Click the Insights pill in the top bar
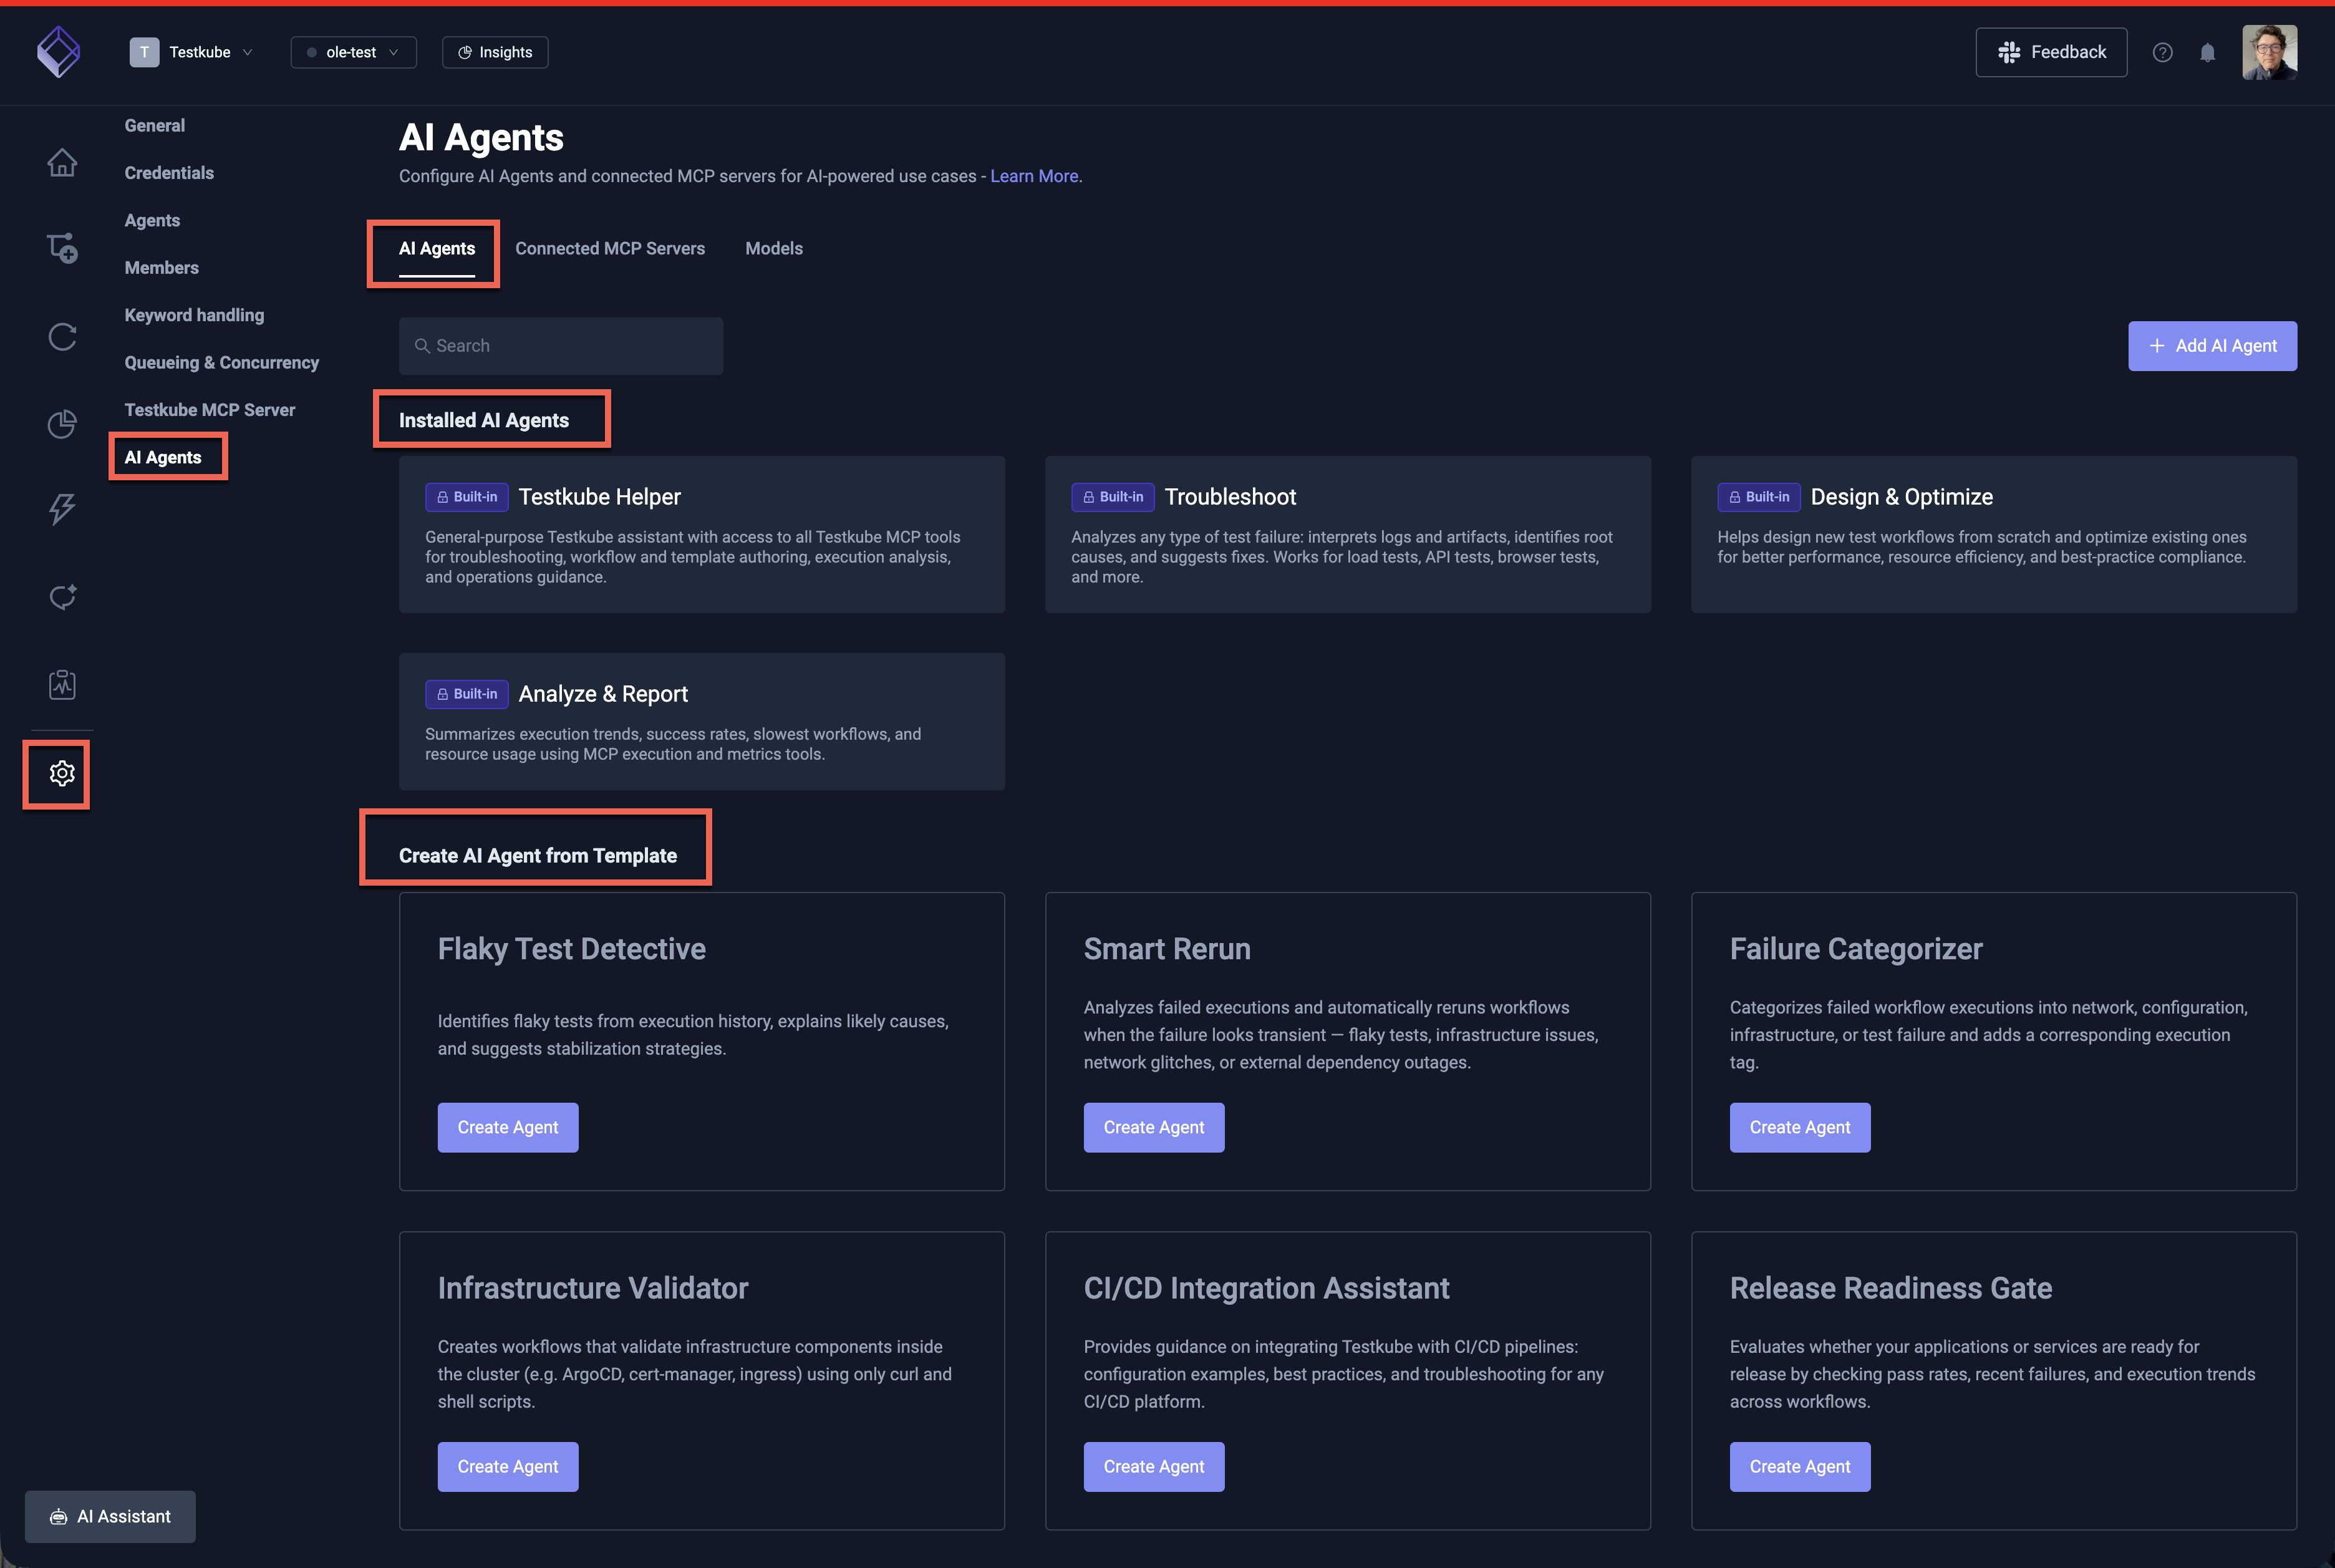The height and width of the screenshot is (1568, 2335). click(494, 52)
